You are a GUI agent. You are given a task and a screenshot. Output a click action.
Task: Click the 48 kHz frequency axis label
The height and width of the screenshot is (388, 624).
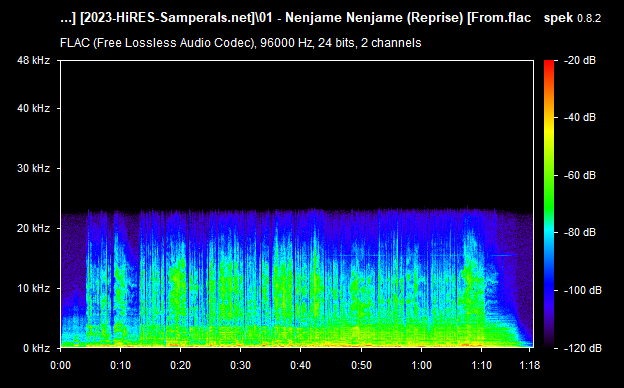coord(33,60)
